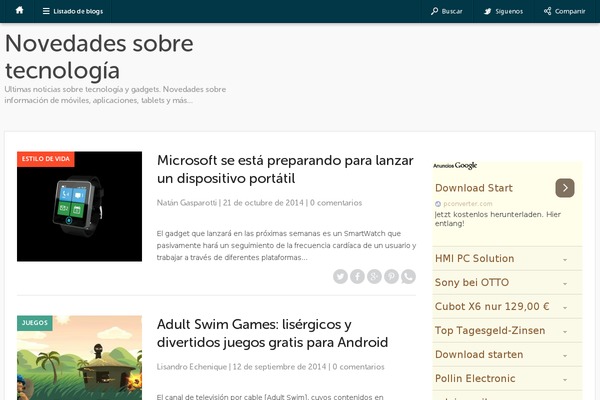This screenshot has height=400, width=600.
Task: Click the Microsoft article's SmartWatch excerpt
Action: pos(286,245)
